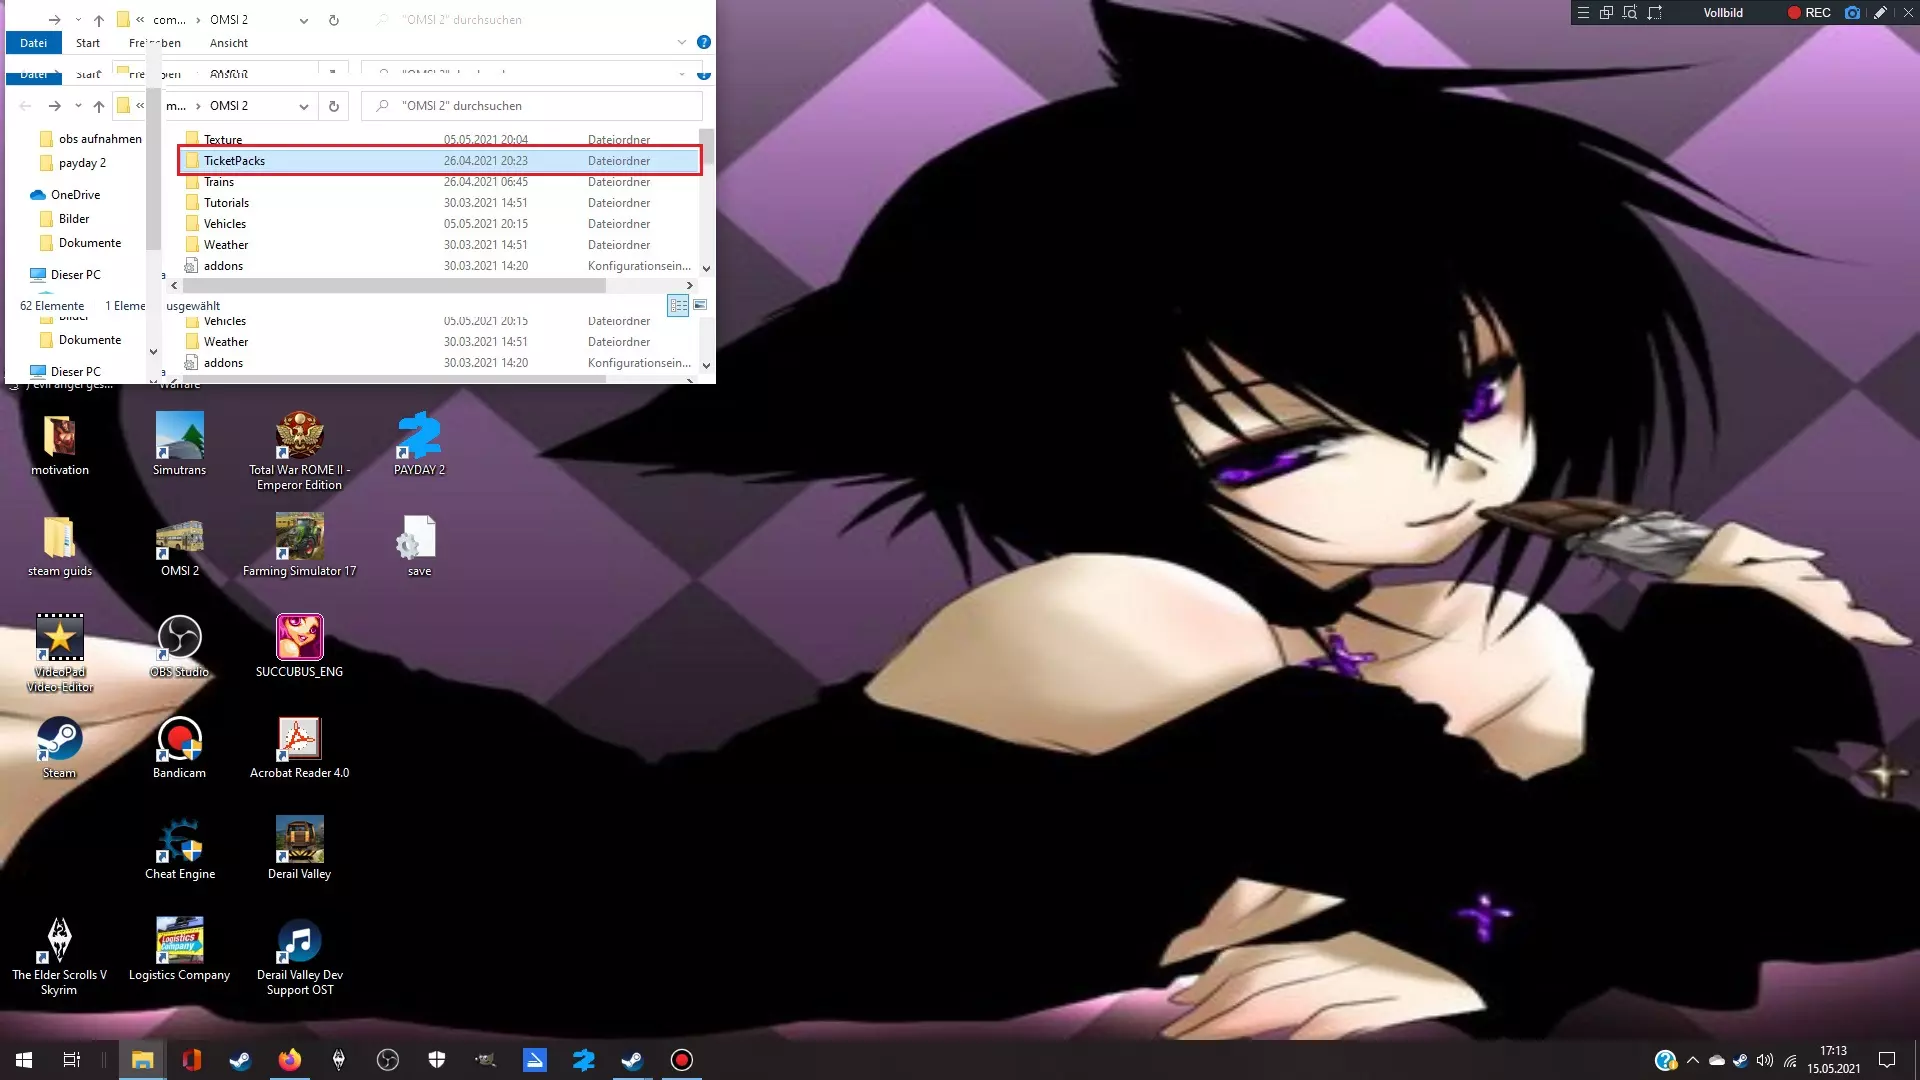
Task: Open recent locations dropdown beside forward arrow
Action: pyautogui.click(x=78, y=106)
